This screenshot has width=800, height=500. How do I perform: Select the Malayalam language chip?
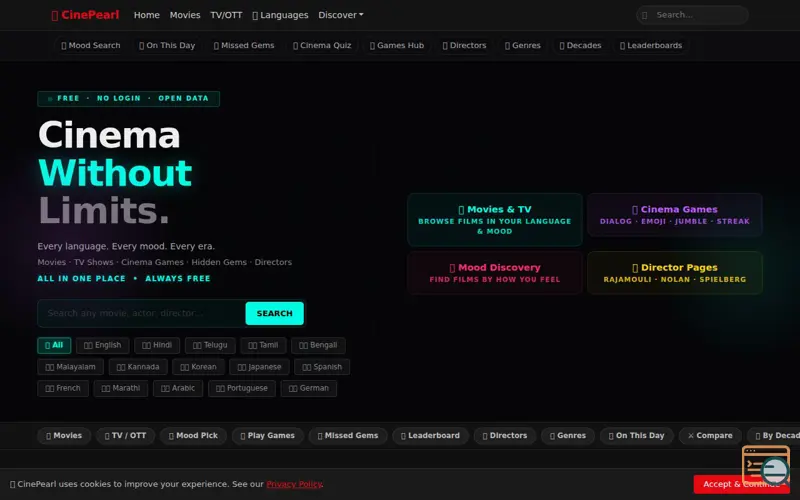[x=70, y=367]
